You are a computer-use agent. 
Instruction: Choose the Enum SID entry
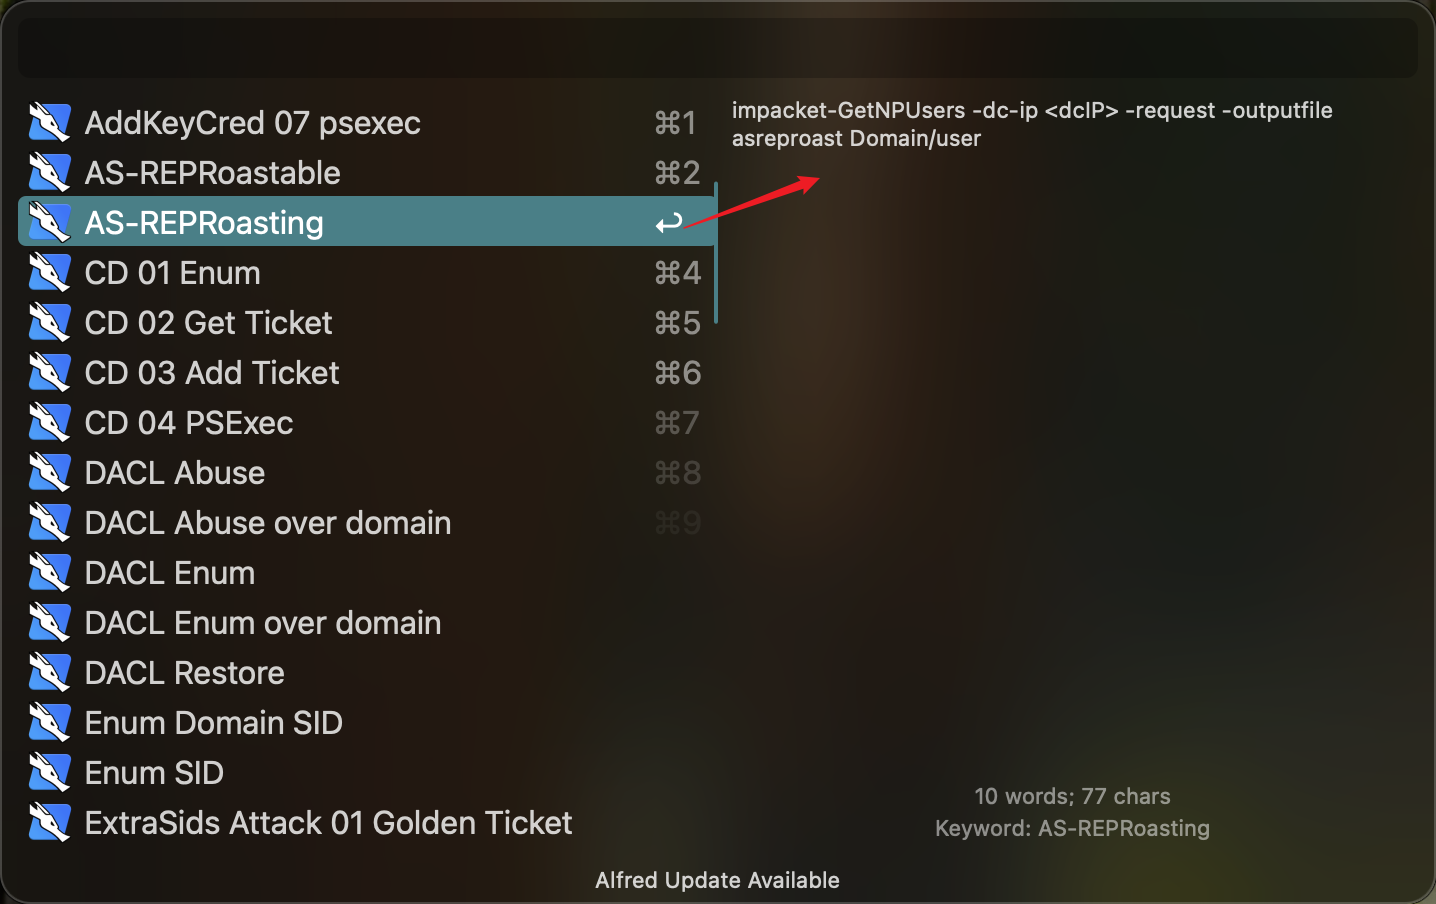coord(366,773)
